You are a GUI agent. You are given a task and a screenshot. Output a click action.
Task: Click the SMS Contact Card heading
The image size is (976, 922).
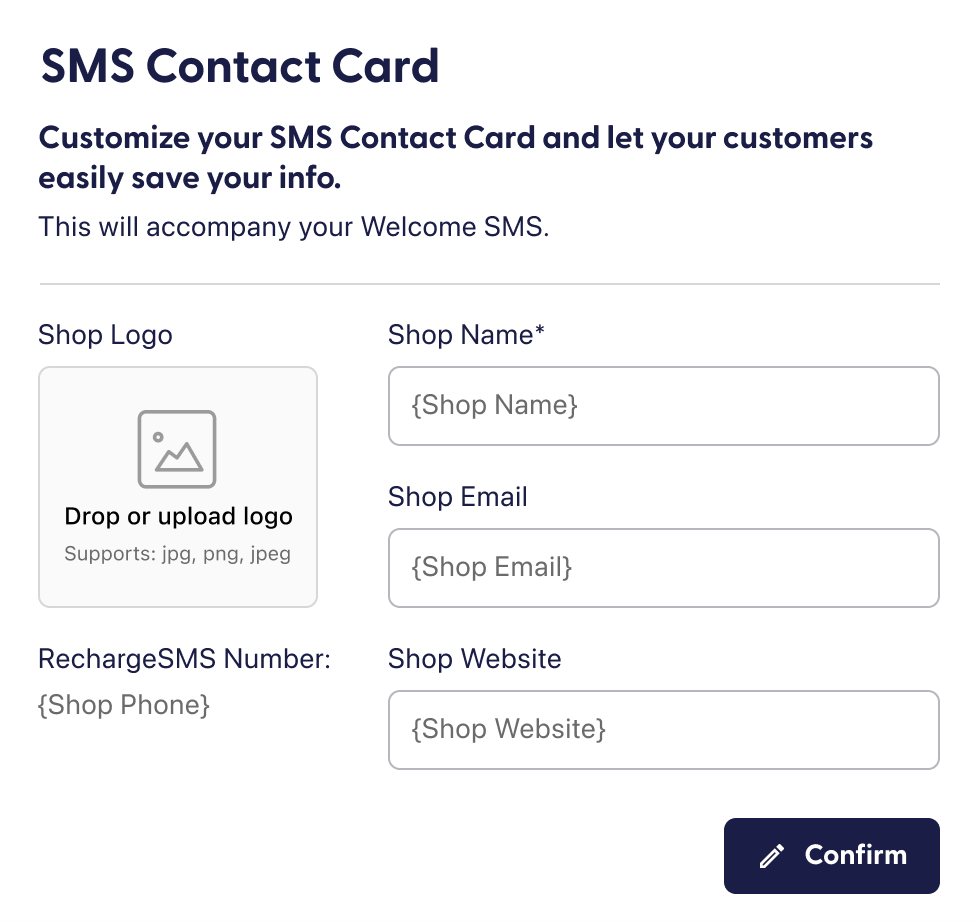click(x=239, y=65)
